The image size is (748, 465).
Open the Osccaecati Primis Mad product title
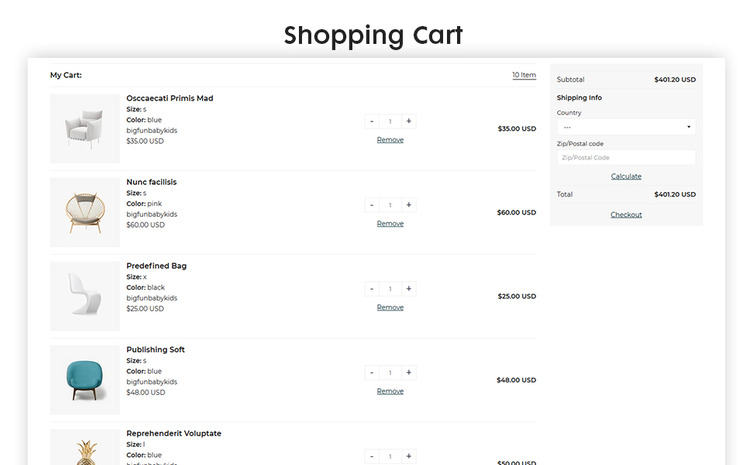point(170,98)
